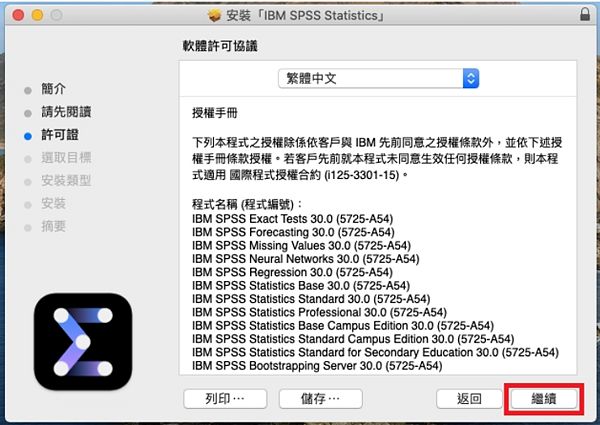600x425 pixels.
Task: Open the 繁體中文 language dropdown
Action: pos(379,78)
